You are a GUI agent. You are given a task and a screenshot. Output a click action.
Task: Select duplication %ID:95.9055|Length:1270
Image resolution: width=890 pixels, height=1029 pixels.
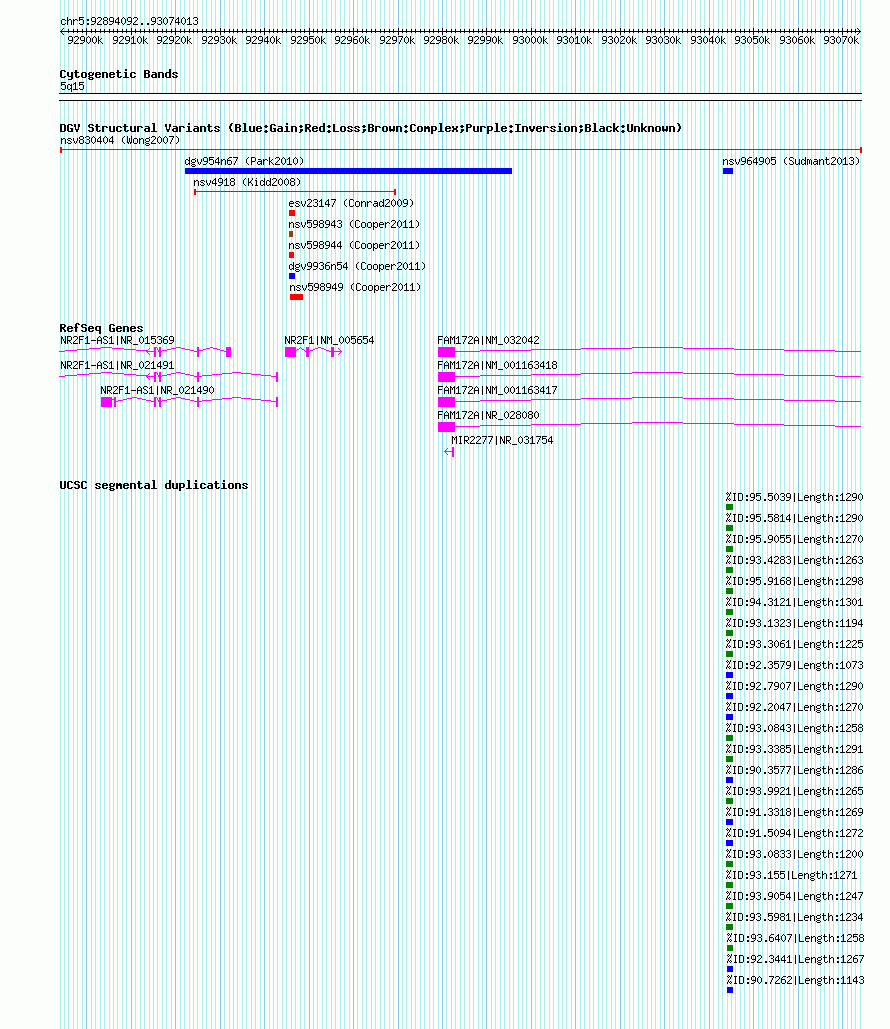[x=794, y=539]
